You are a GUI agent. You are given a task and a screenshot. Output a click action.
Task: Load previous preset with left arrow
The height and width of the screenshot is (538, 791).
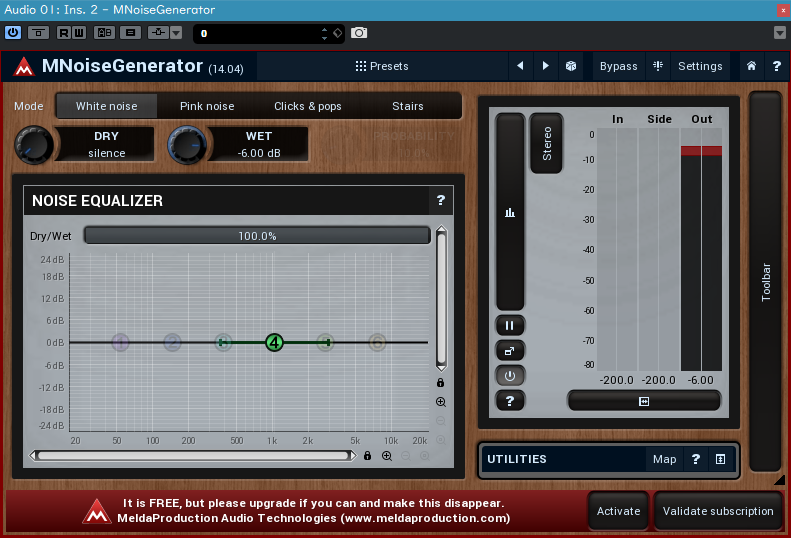520,66
